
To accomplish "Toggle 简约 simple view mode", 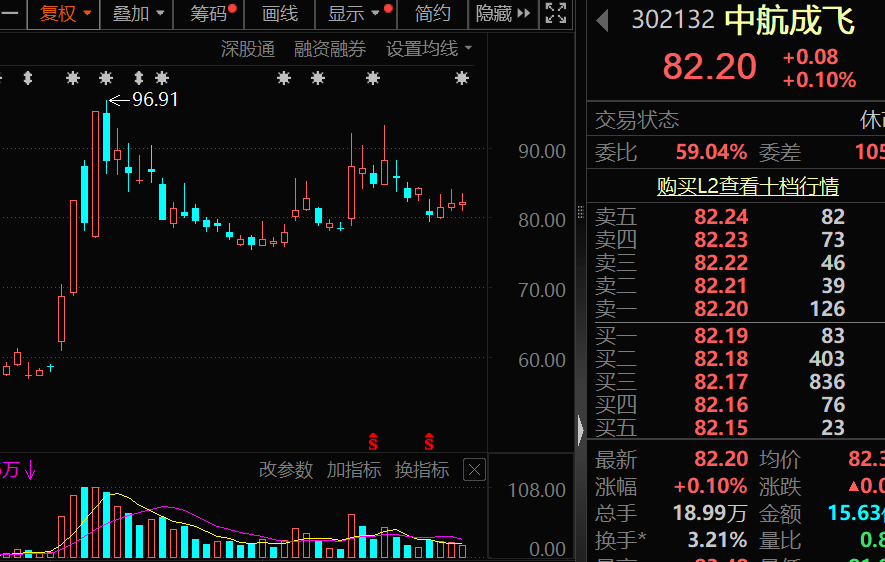I will [x=433, y=14].
